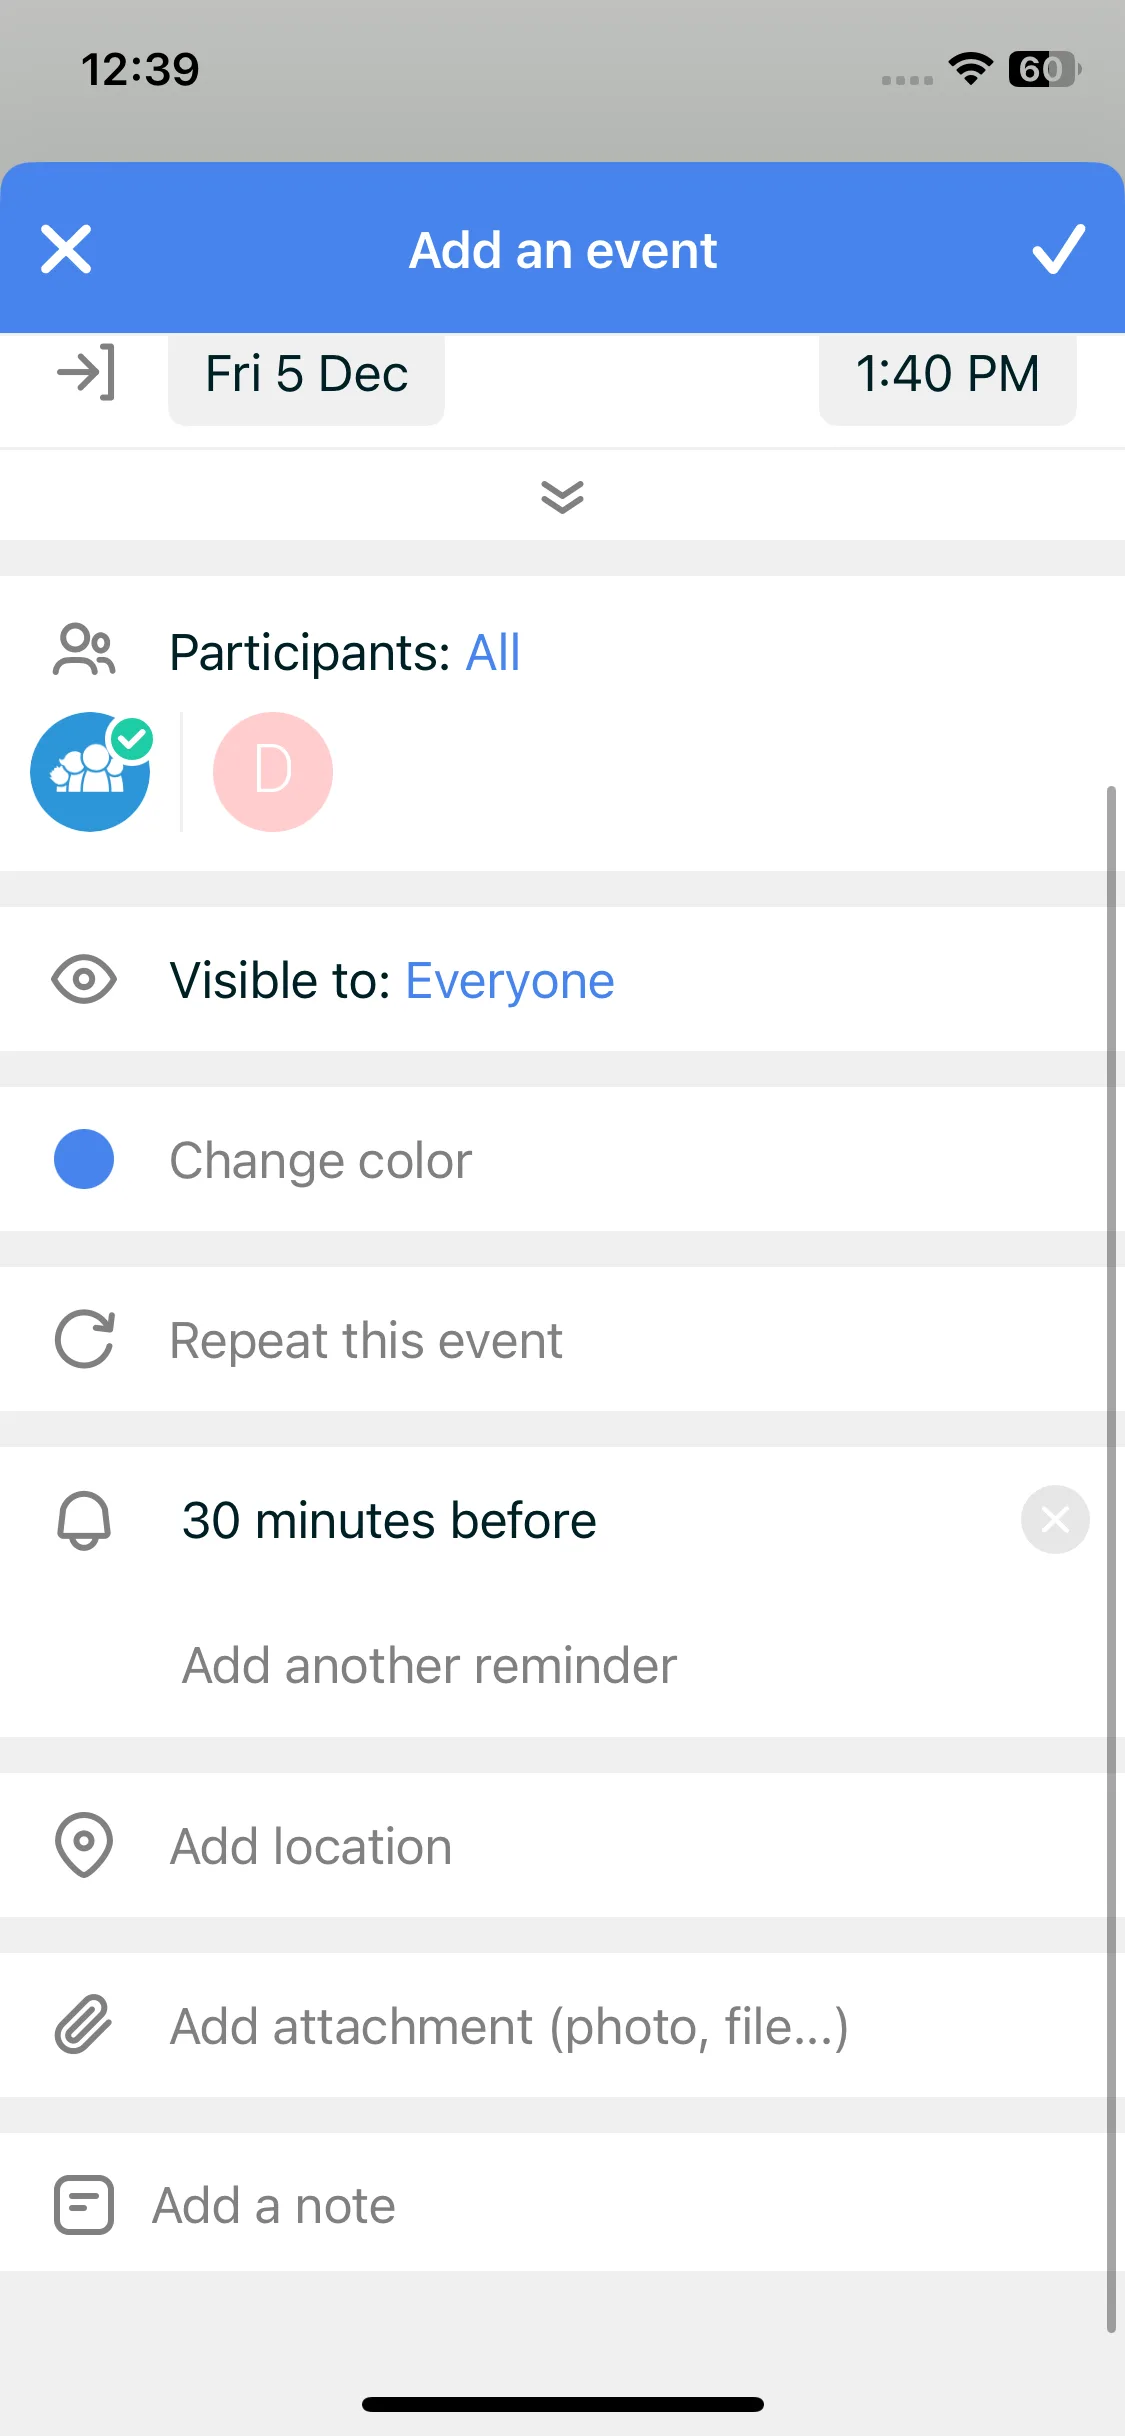Tap the paperclip attachment icon
The width and height of the screenshot is (1125, 2436).
[84, 2025]
